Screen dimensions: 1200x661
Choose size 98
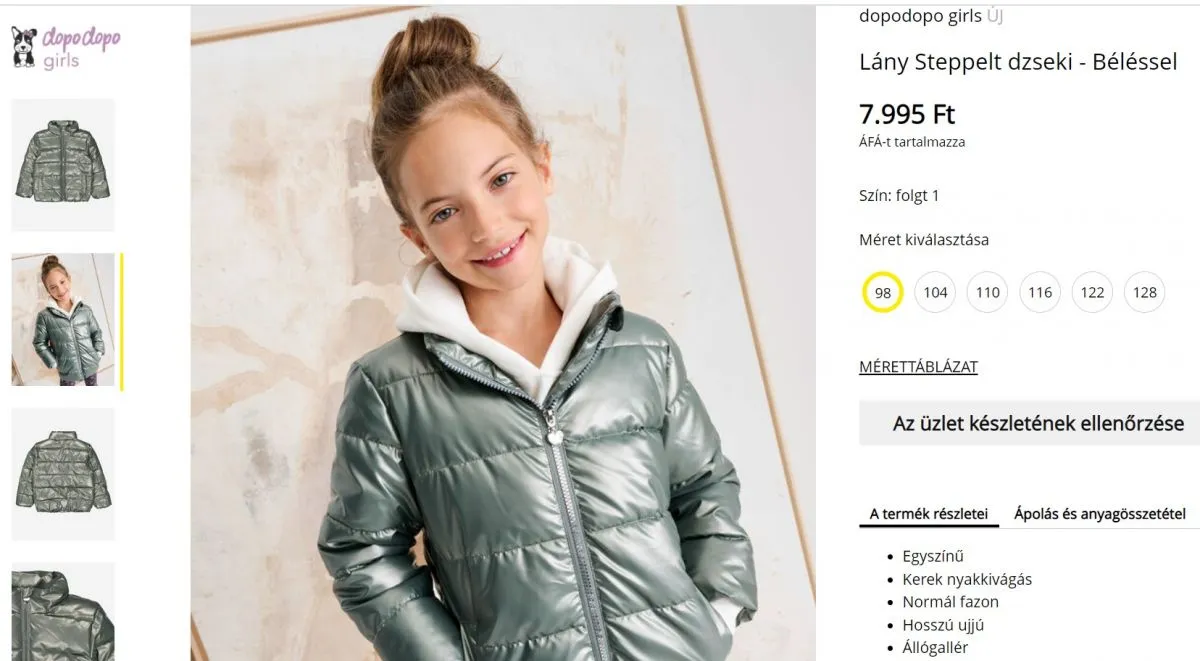883,292
